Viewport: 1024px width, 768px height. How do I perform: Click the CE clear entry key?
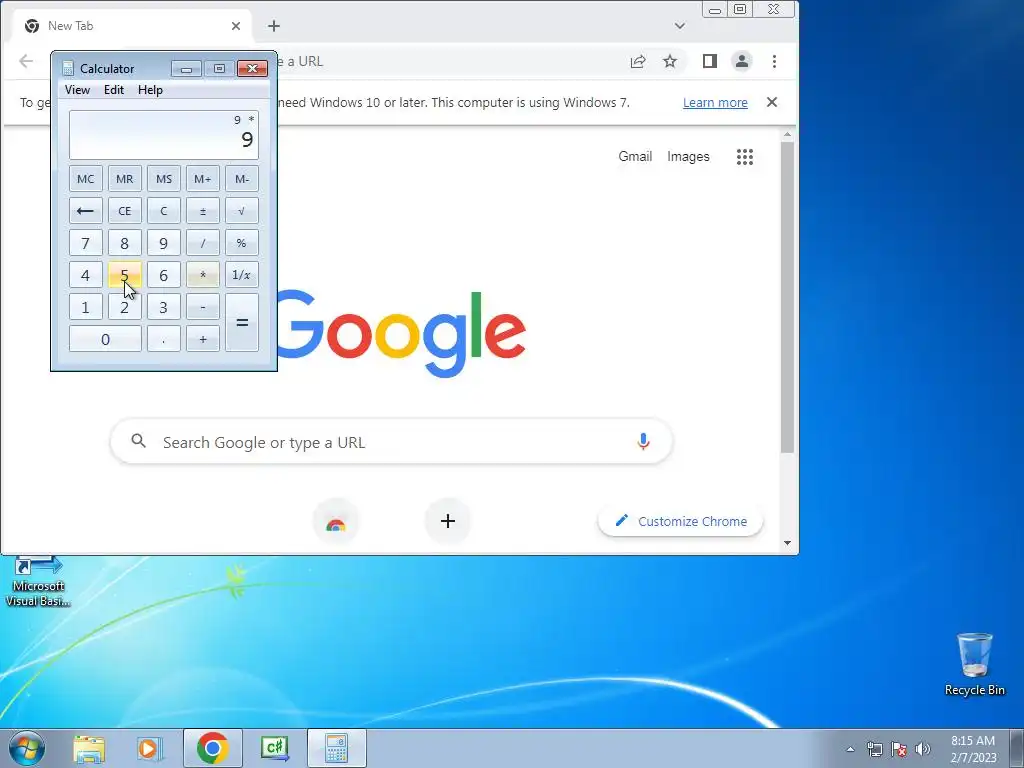pos(125,211)
